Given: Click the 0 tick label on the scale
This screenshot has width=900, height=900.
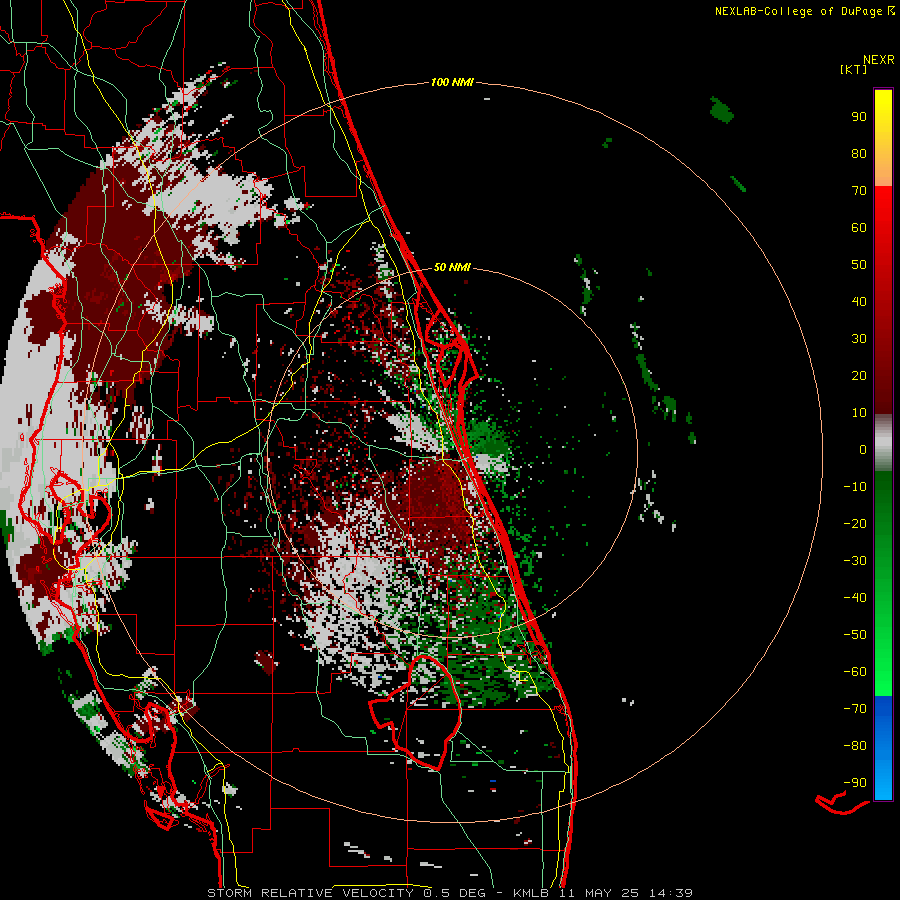Looking at the screenshot, I should pyautogui.click(x=863, y=449).
